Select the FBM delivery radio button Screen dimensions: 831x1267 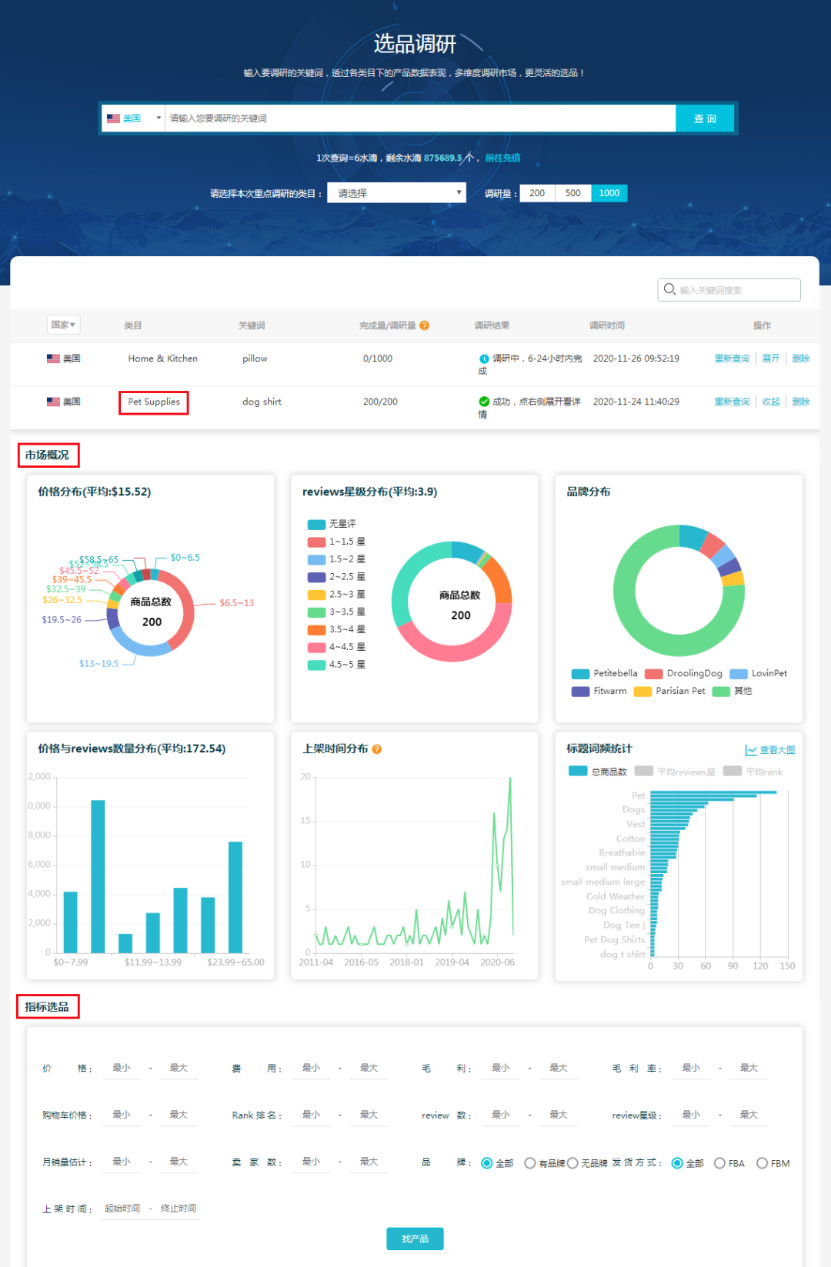762,1163
